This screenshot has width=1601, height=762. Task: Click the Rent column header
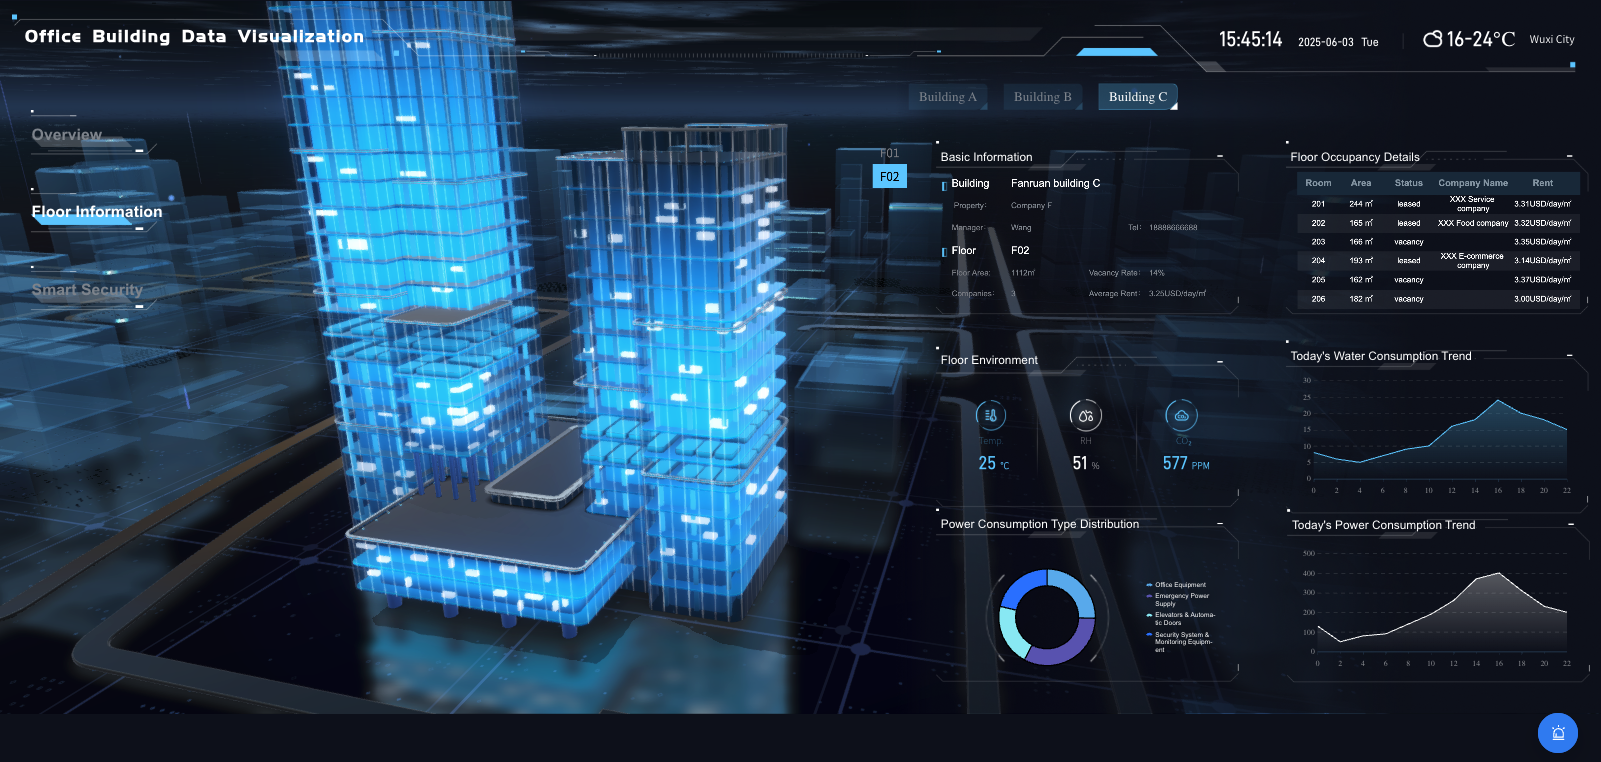(x=1543, y=183)
